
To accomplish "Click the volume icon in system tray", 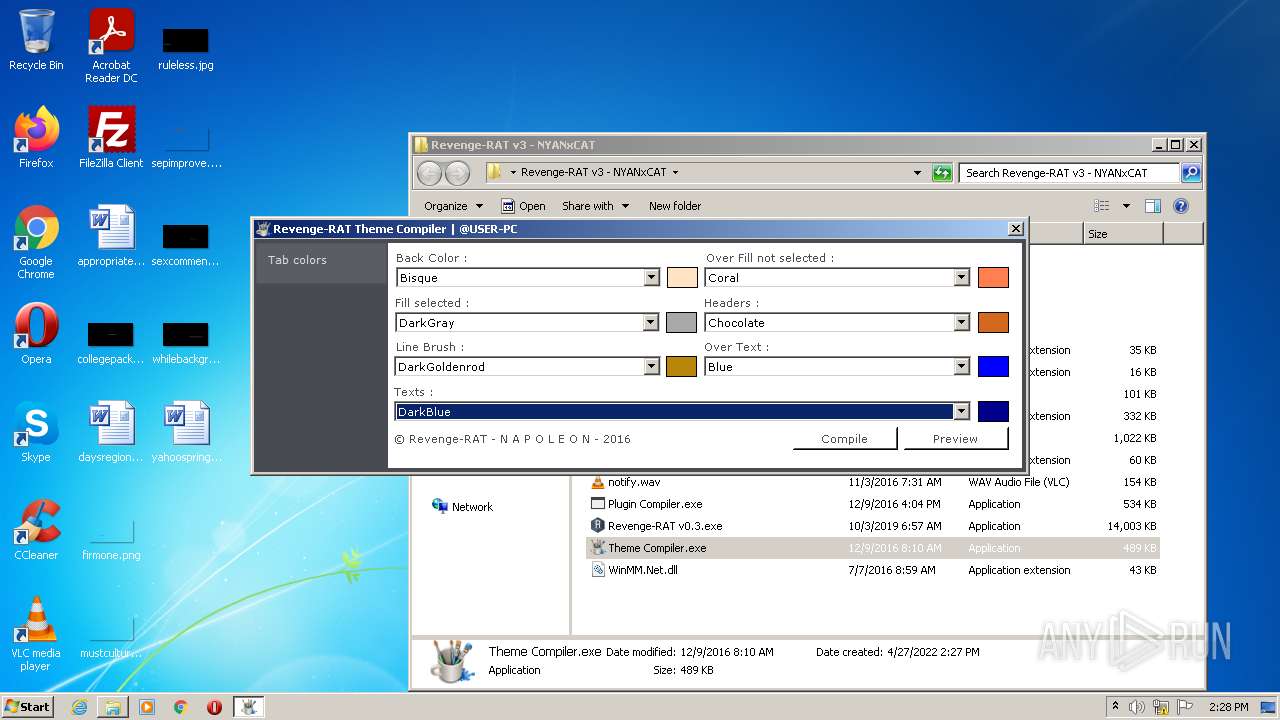I will pos(1137,707).
